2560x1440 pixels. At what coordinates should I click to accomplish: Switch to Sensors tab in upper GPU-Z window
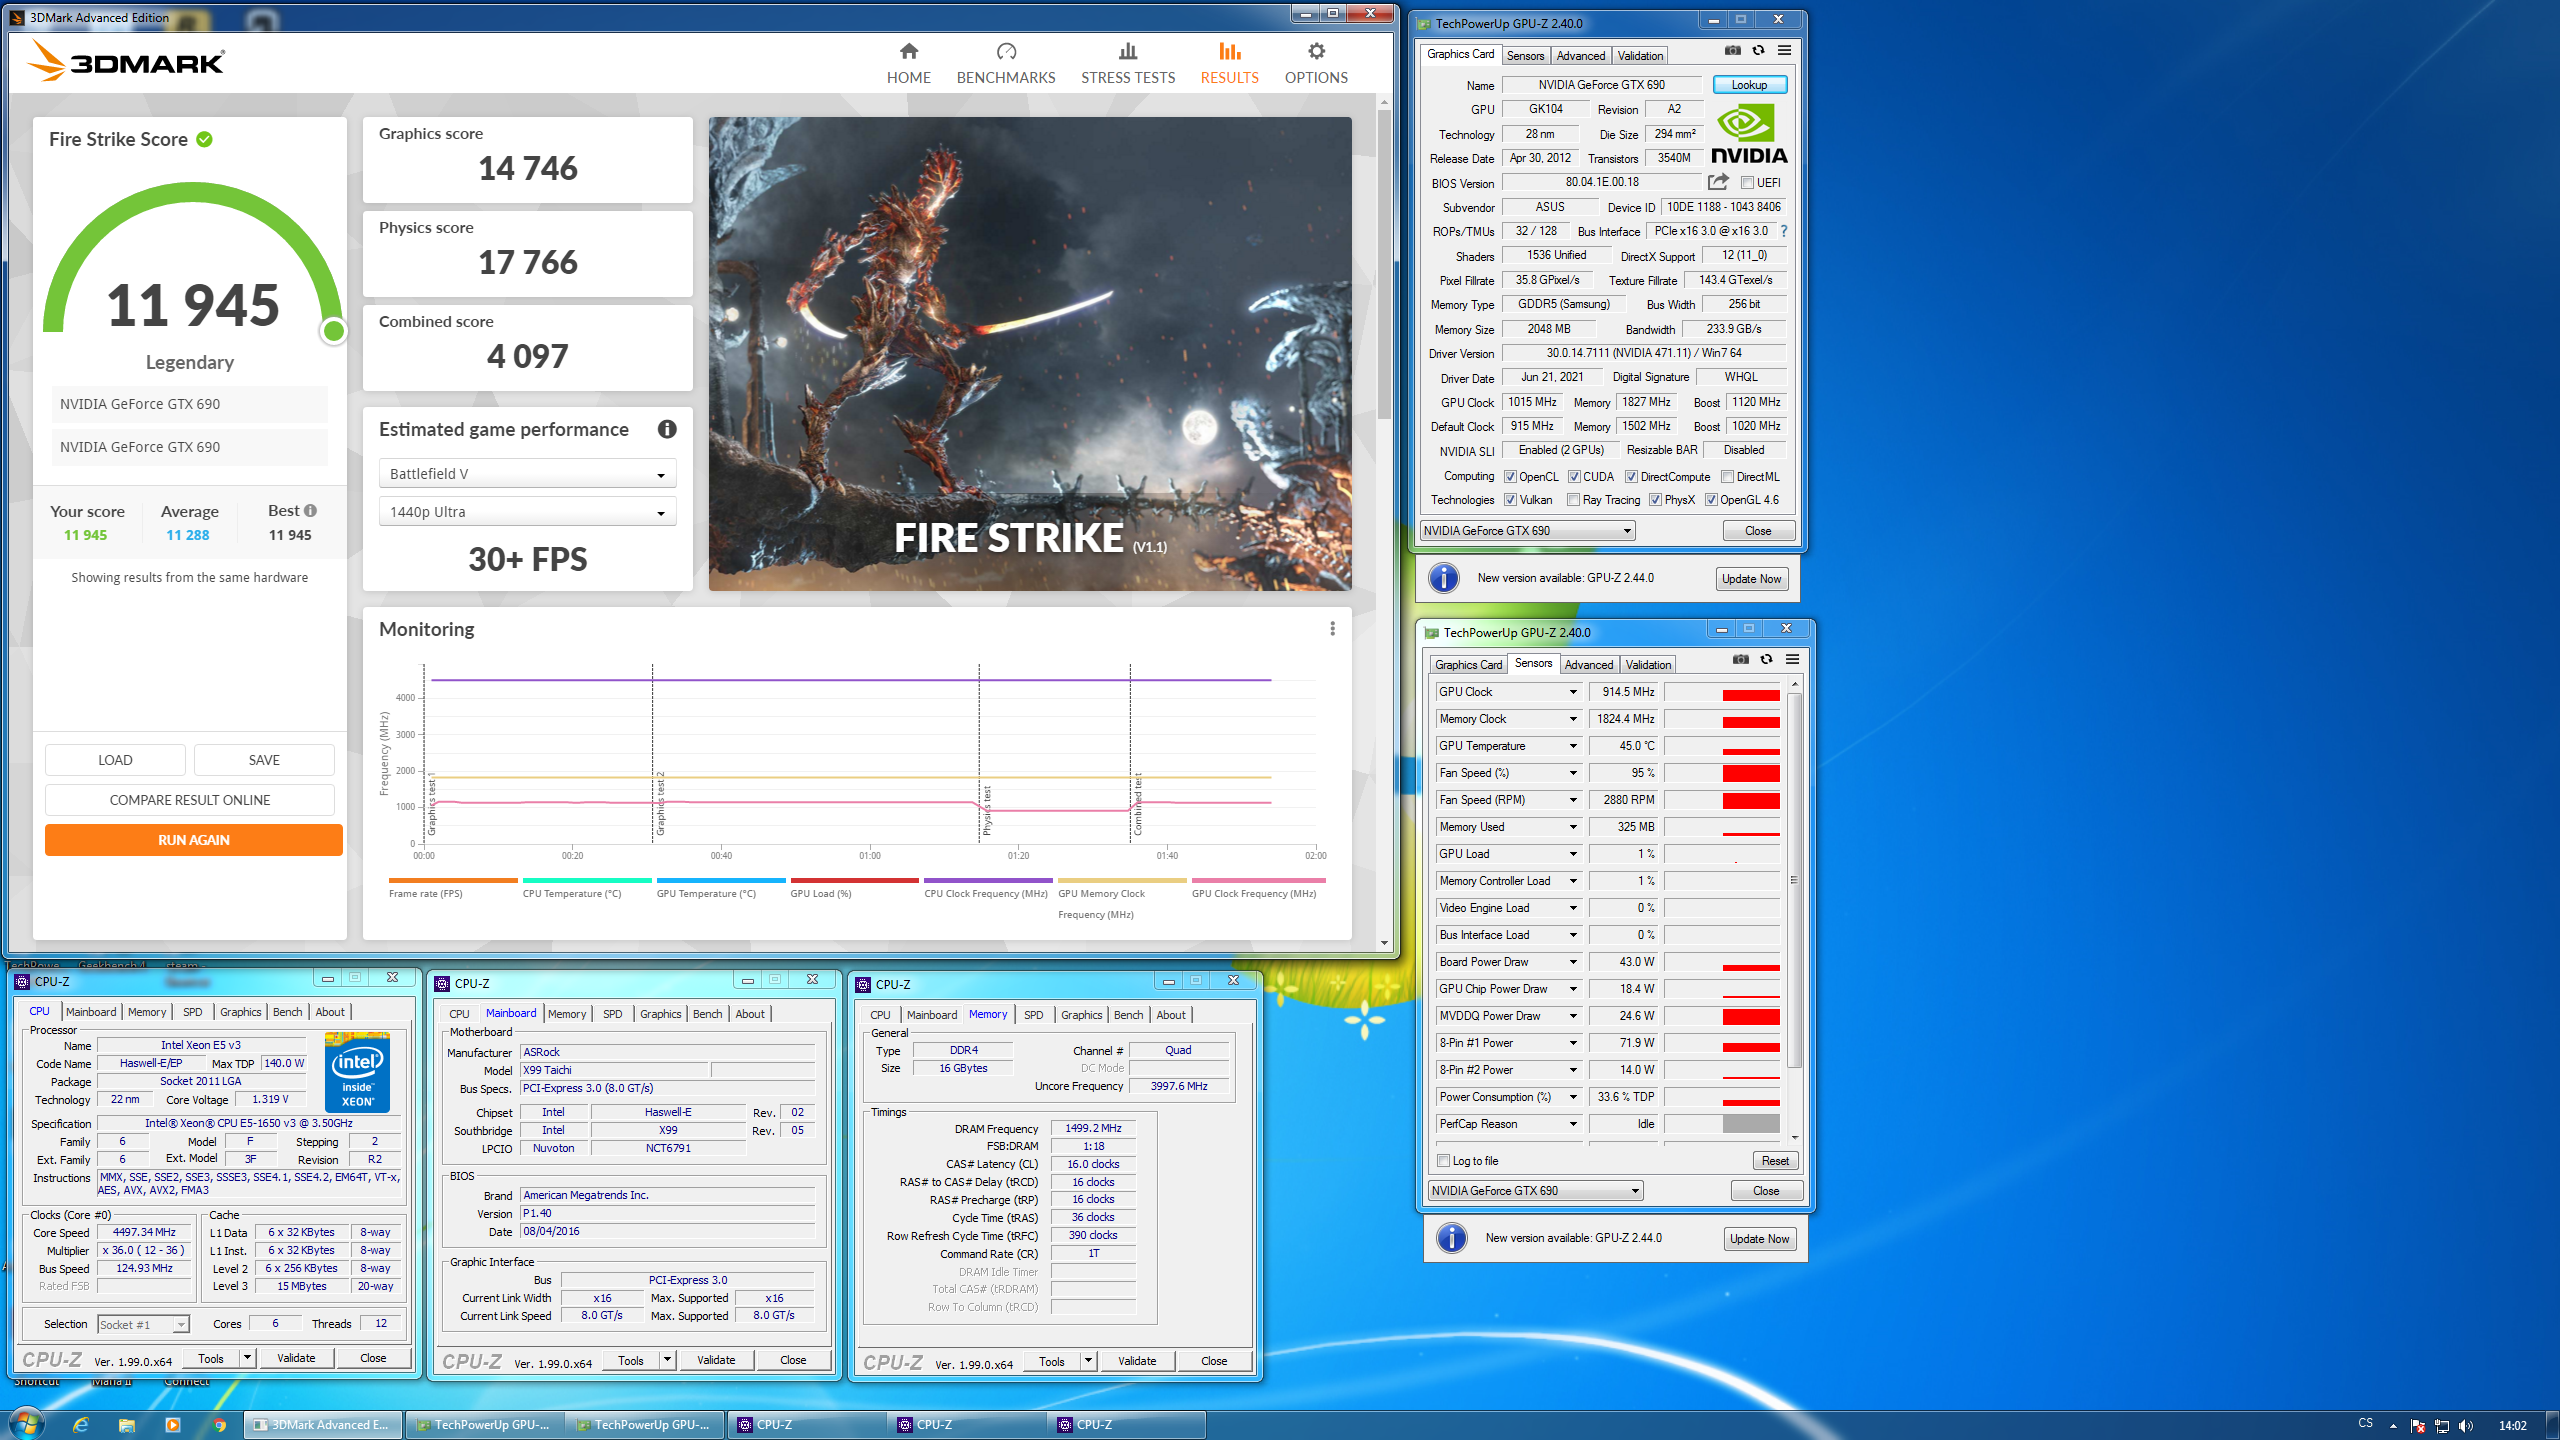pyautogui.click(x=1525, y=56)
